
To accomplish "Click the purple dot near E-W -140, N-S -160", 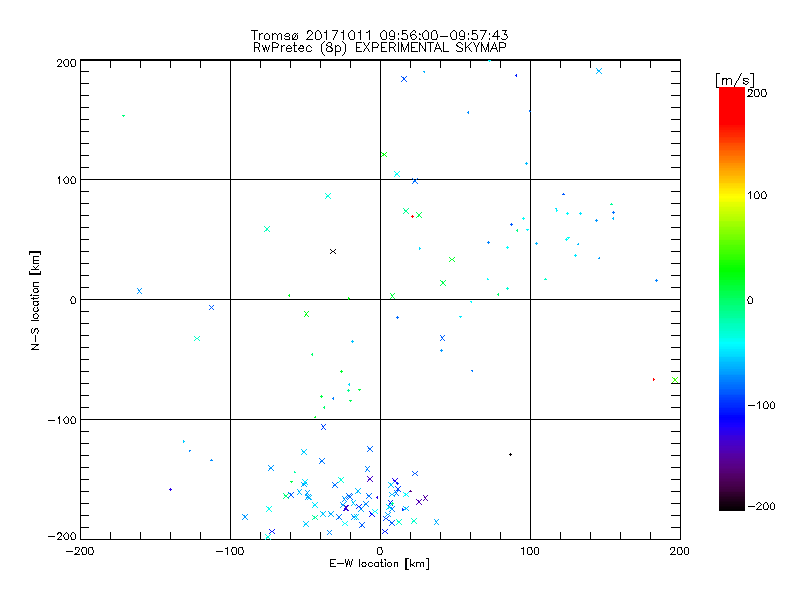I will pos(170,490).
